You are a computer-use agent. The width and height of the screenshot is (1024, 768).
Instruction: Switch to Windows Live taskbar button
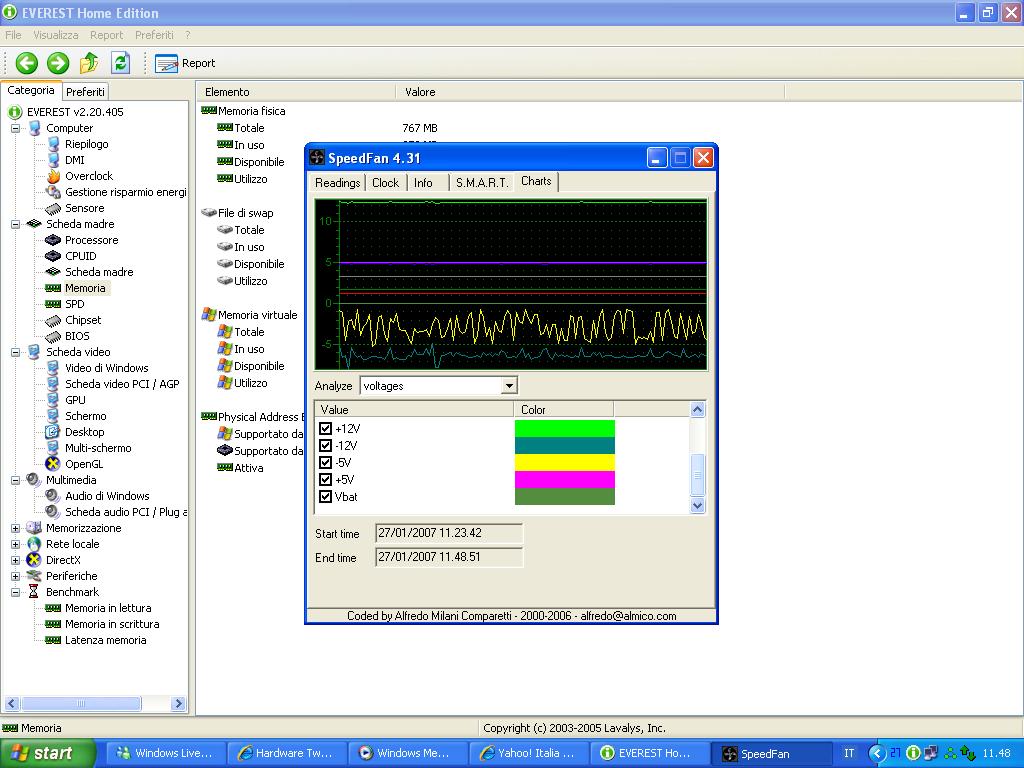click(165, 753)
